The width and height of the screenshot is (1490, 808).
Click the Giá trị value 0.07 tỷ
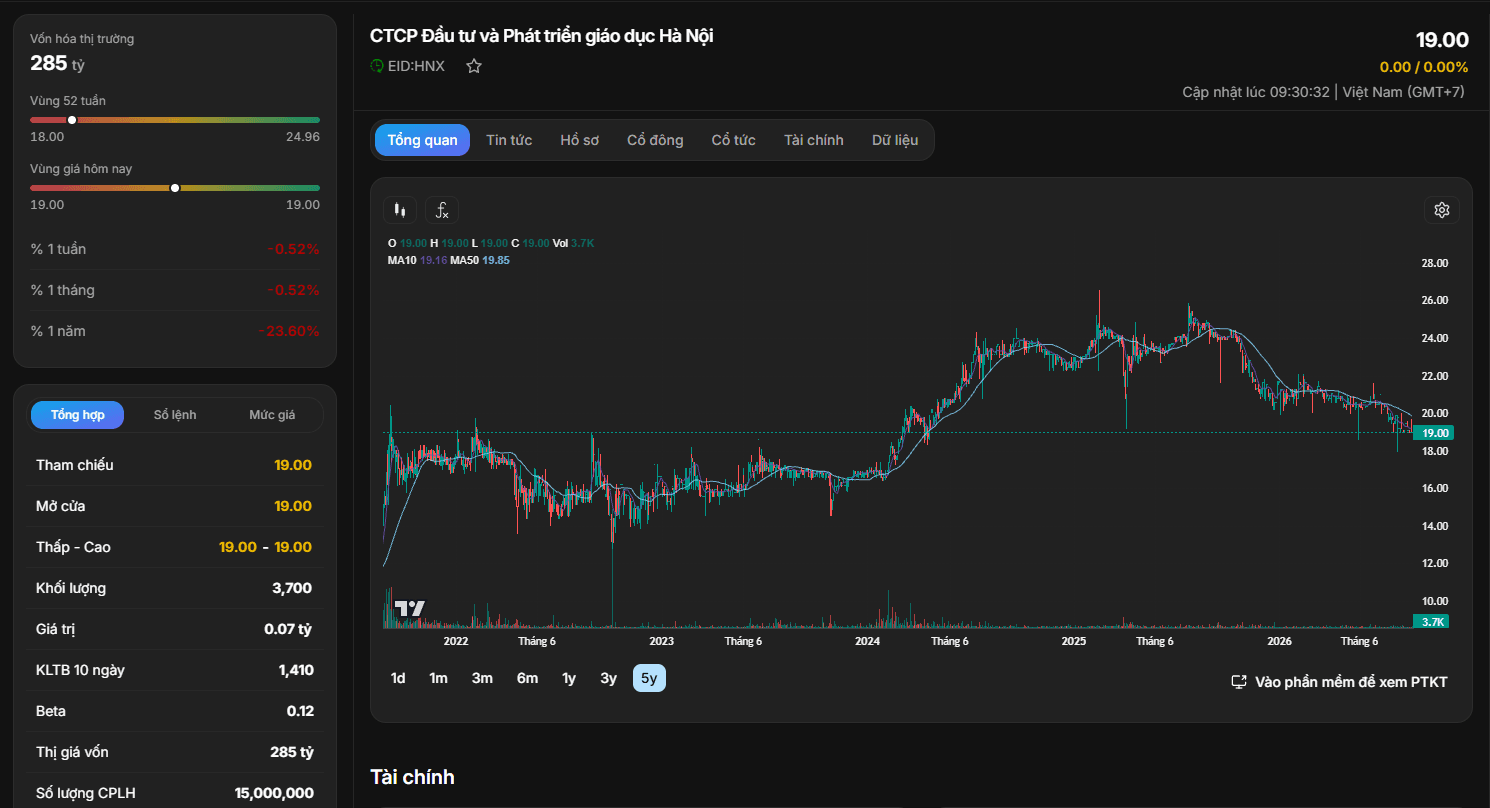pyautogui.click(x=288, y=629)
